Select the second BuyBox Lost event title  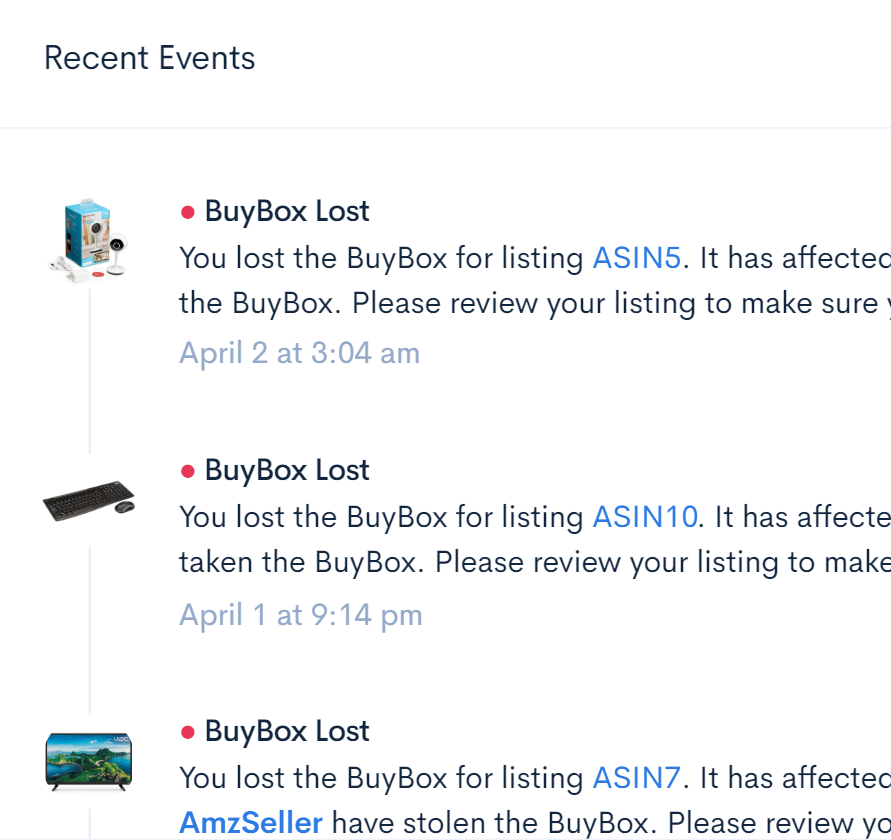(x=287, y=470)
